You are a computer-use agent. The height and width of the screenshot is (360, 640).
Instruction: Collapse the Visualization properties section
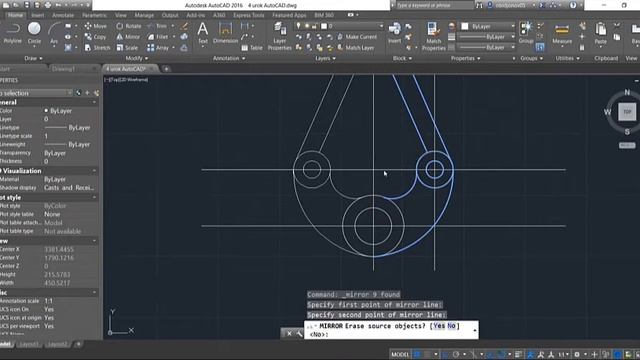click(x=94, y=171)
